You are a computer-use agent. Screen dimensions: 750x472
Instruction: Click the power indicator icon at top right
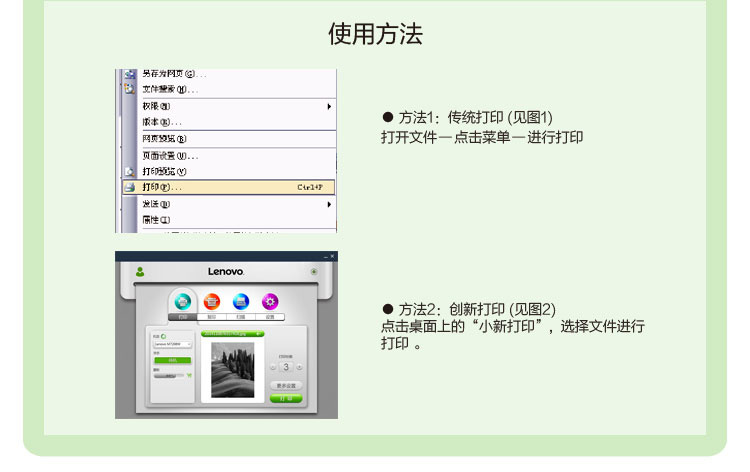314,271
